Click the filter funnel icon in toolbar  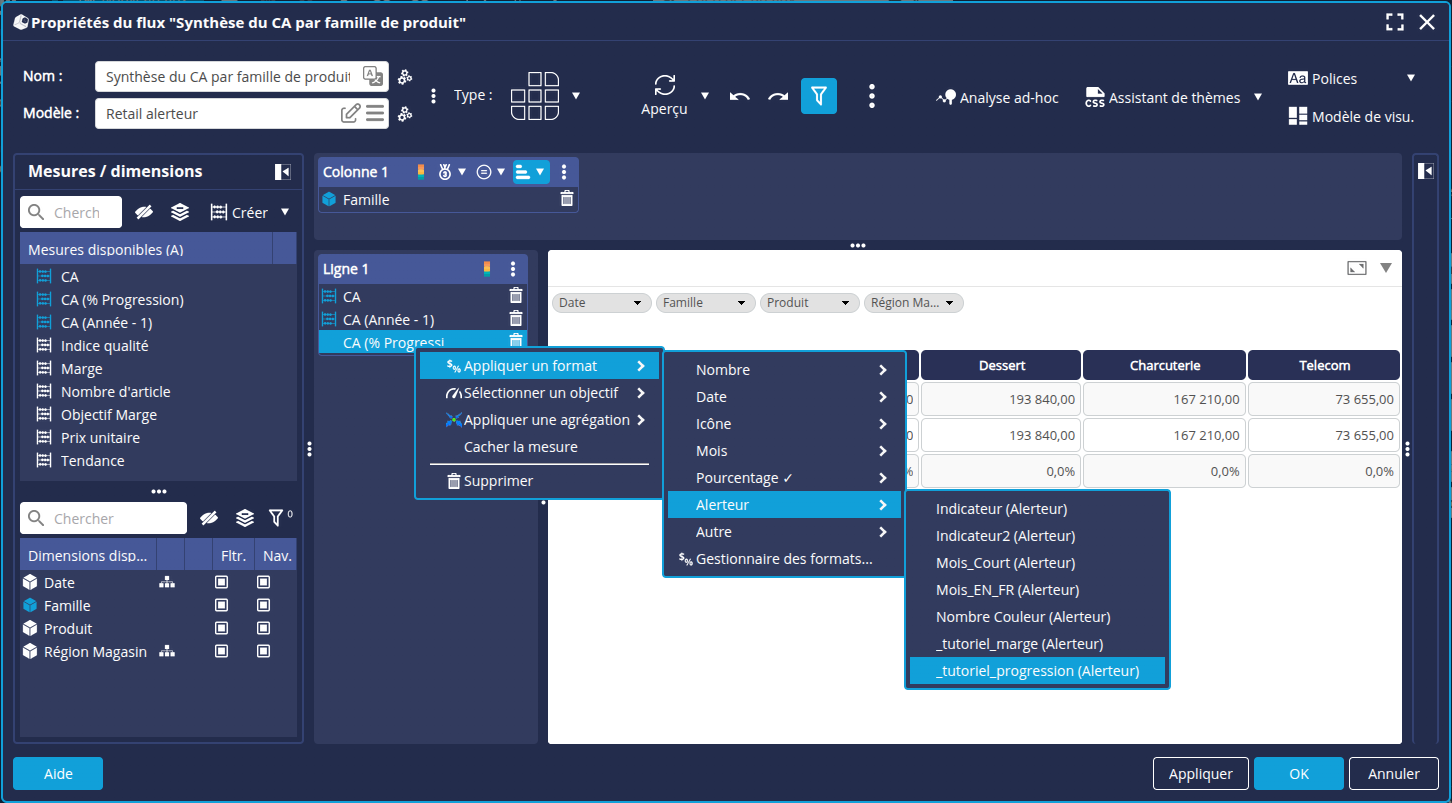pos(818,96)
